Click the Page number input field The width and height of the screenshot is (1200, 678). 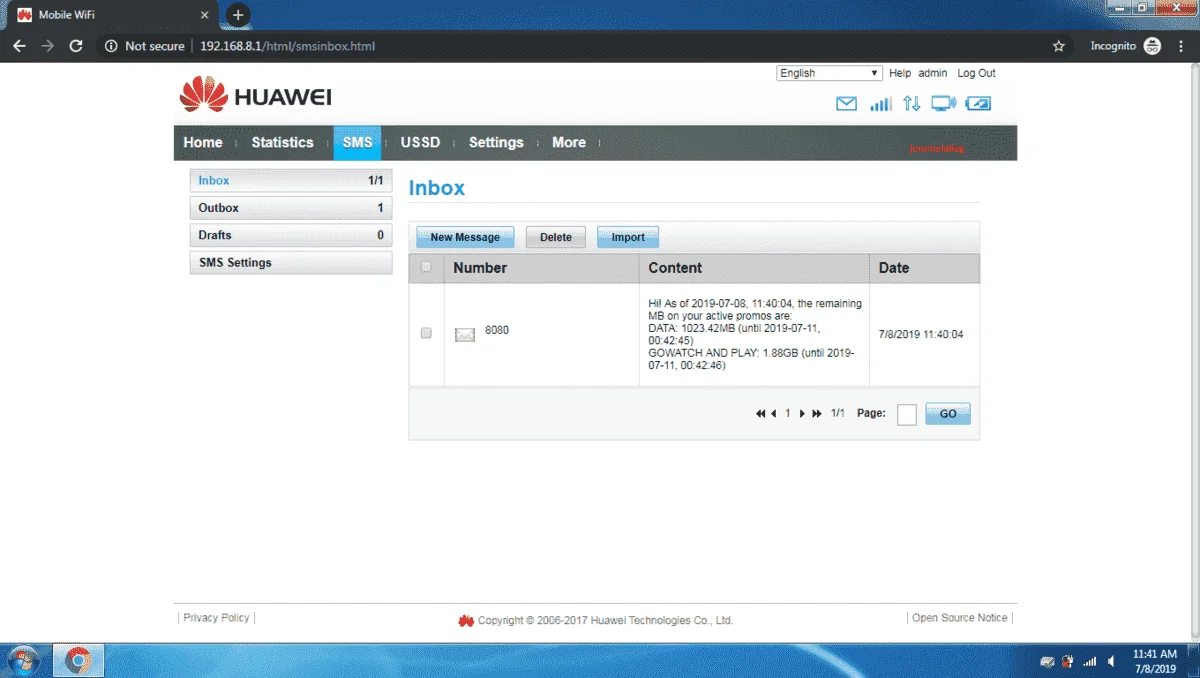tap(906, 414)
